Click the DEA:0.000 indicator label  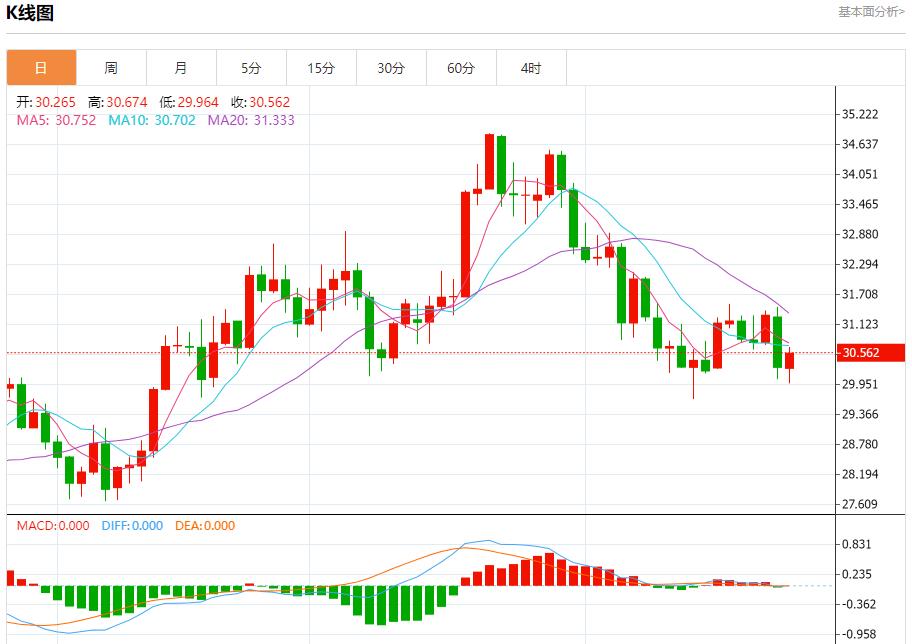coord(205,526)
